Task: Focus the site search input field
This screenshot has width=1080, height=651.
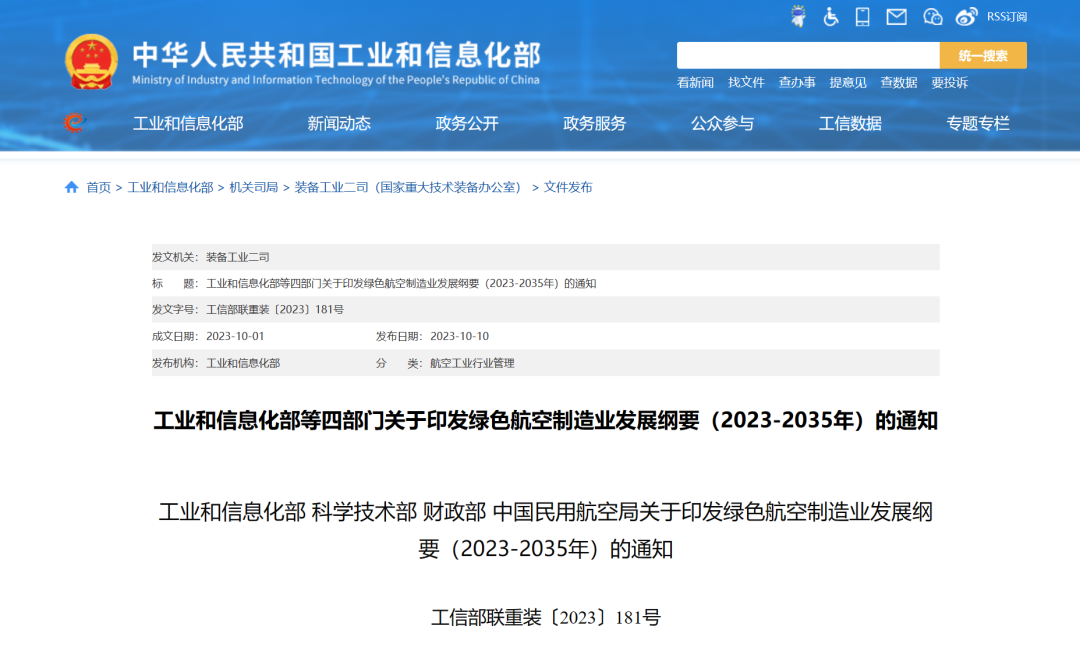Action: [808, 56]
